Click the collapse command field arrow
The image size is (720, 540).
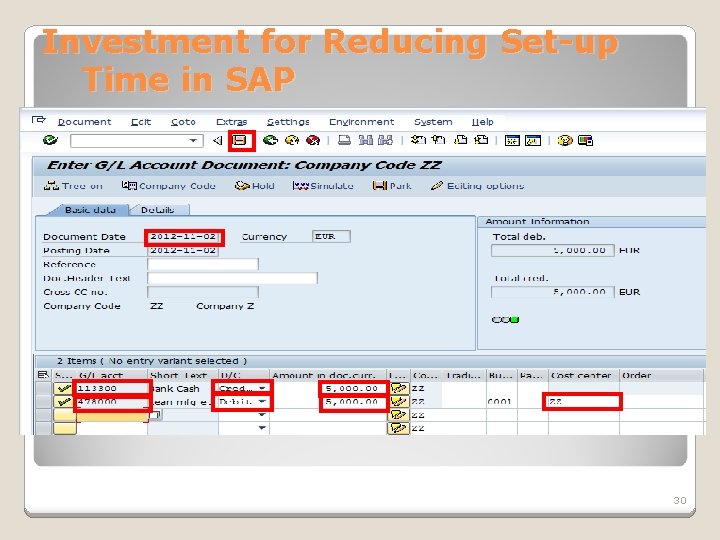[218, 141]
